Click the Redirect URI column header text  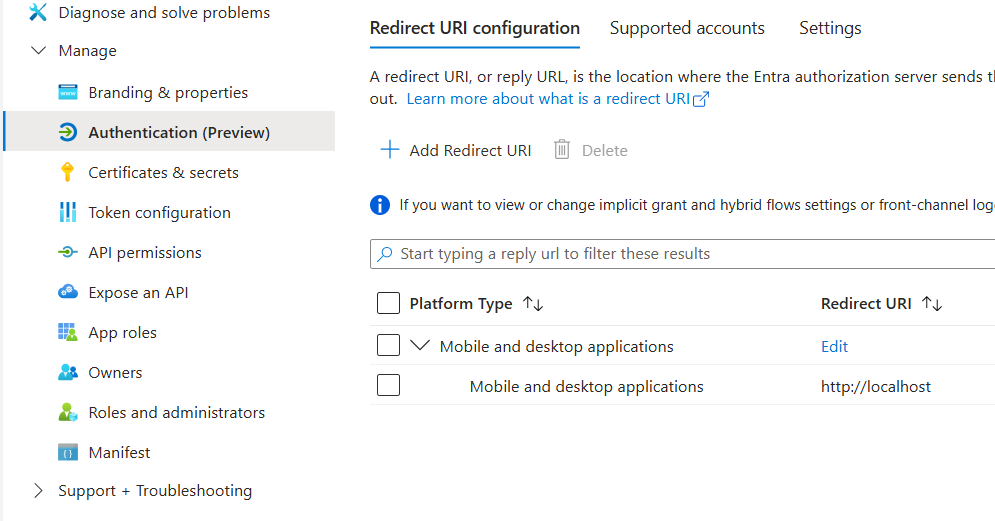click(x=866, y=304)
